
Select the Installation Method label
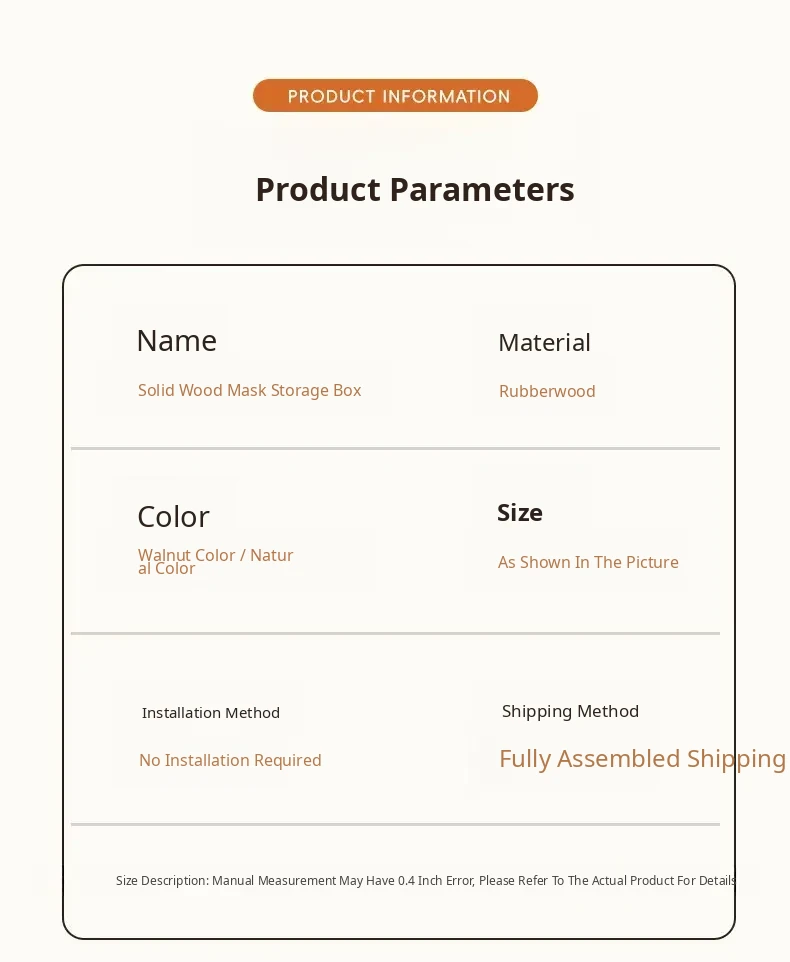[x=210, y=713]
